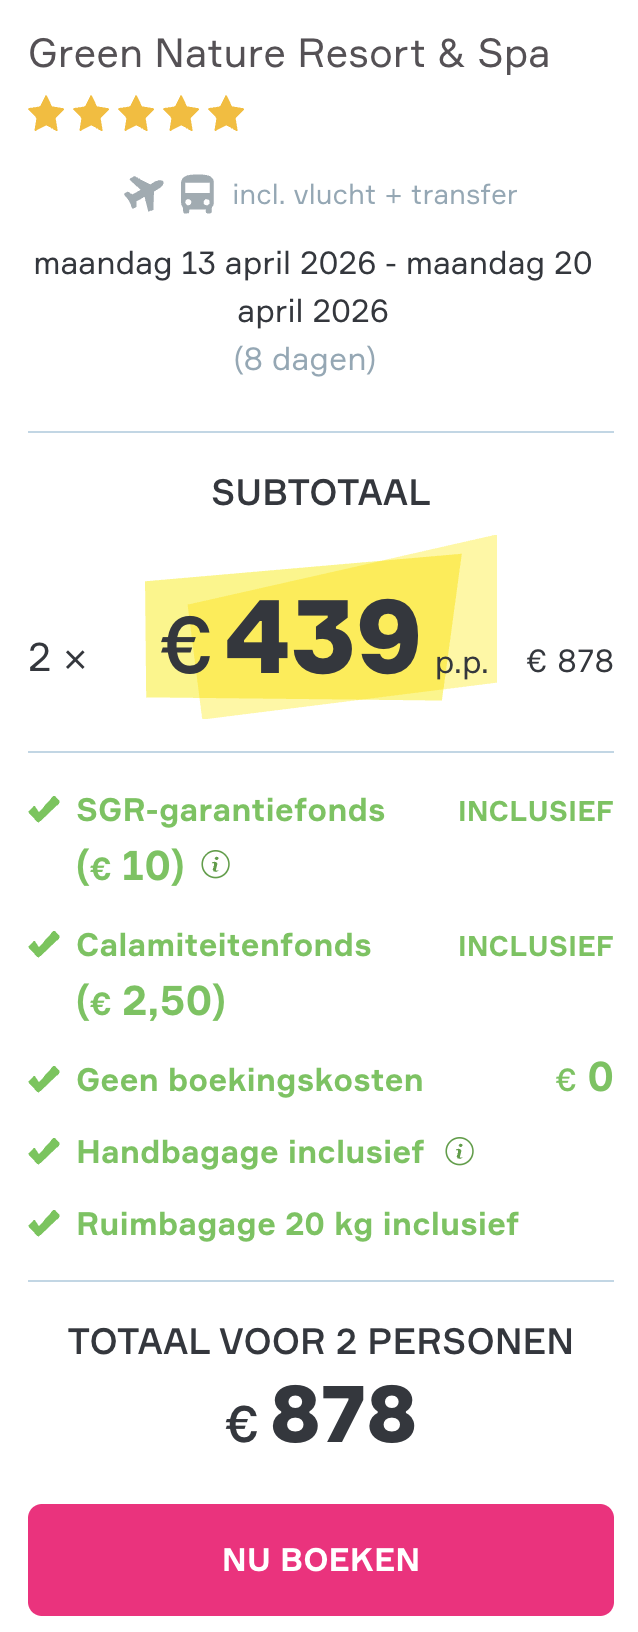This screenshot has height=1632, width=638.
Task: Click the third star in the rating row
Action: (x=133, y=113)
